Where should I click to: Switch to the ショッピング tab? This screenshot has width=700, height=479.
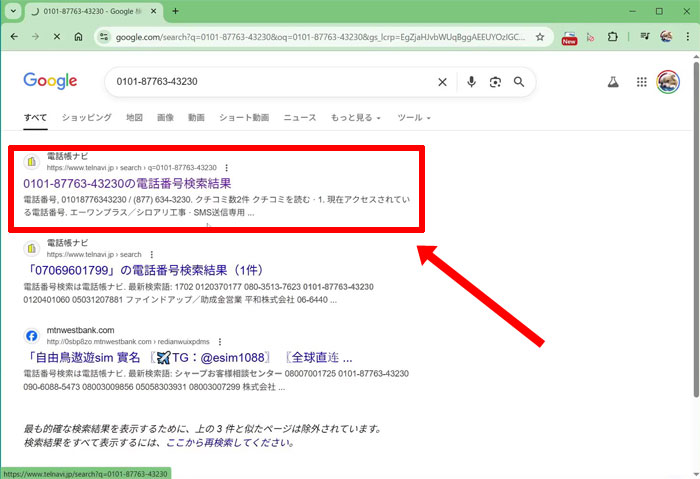(x=86, y=118)
